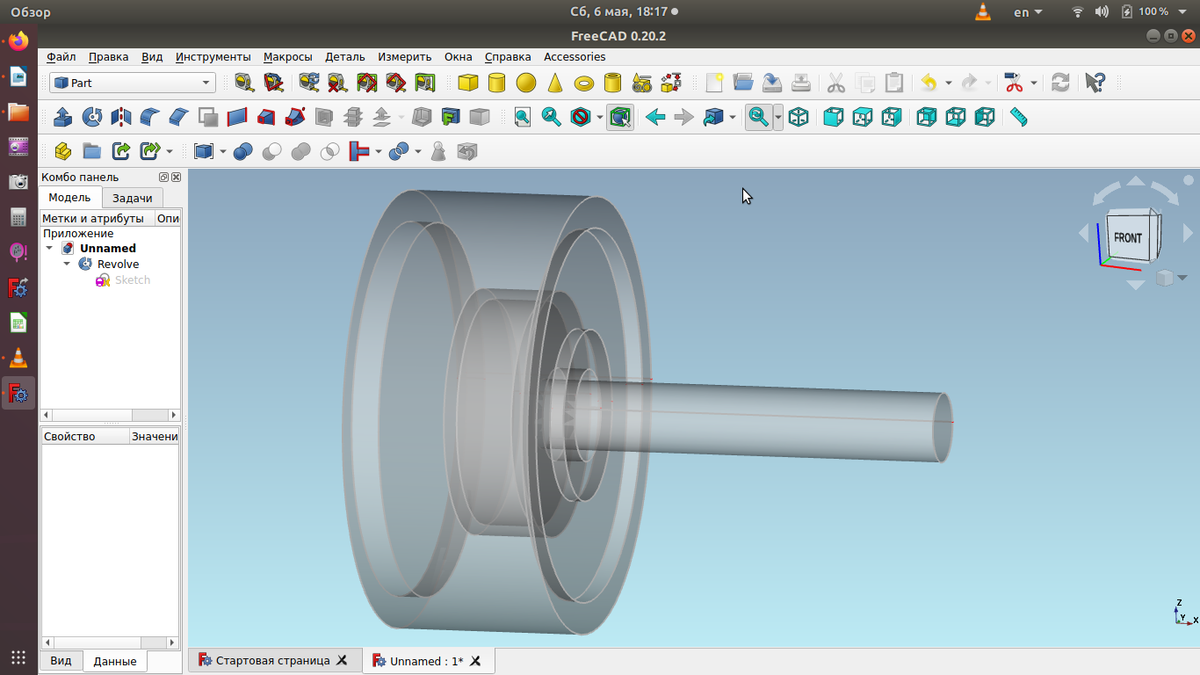Expand the Undo history dropdown

click(948, 83)
